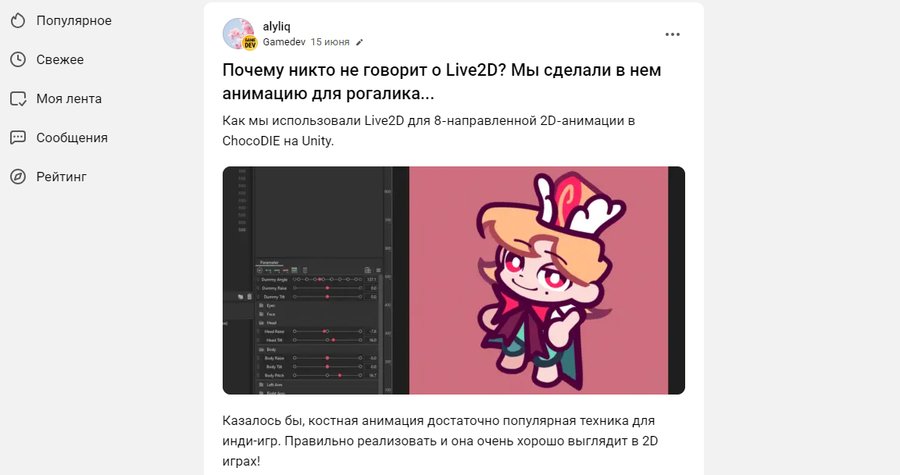The width and height of the screenshot is (900, 475).
Task: Open the alyliq author profile link
Action: point(277,26)
